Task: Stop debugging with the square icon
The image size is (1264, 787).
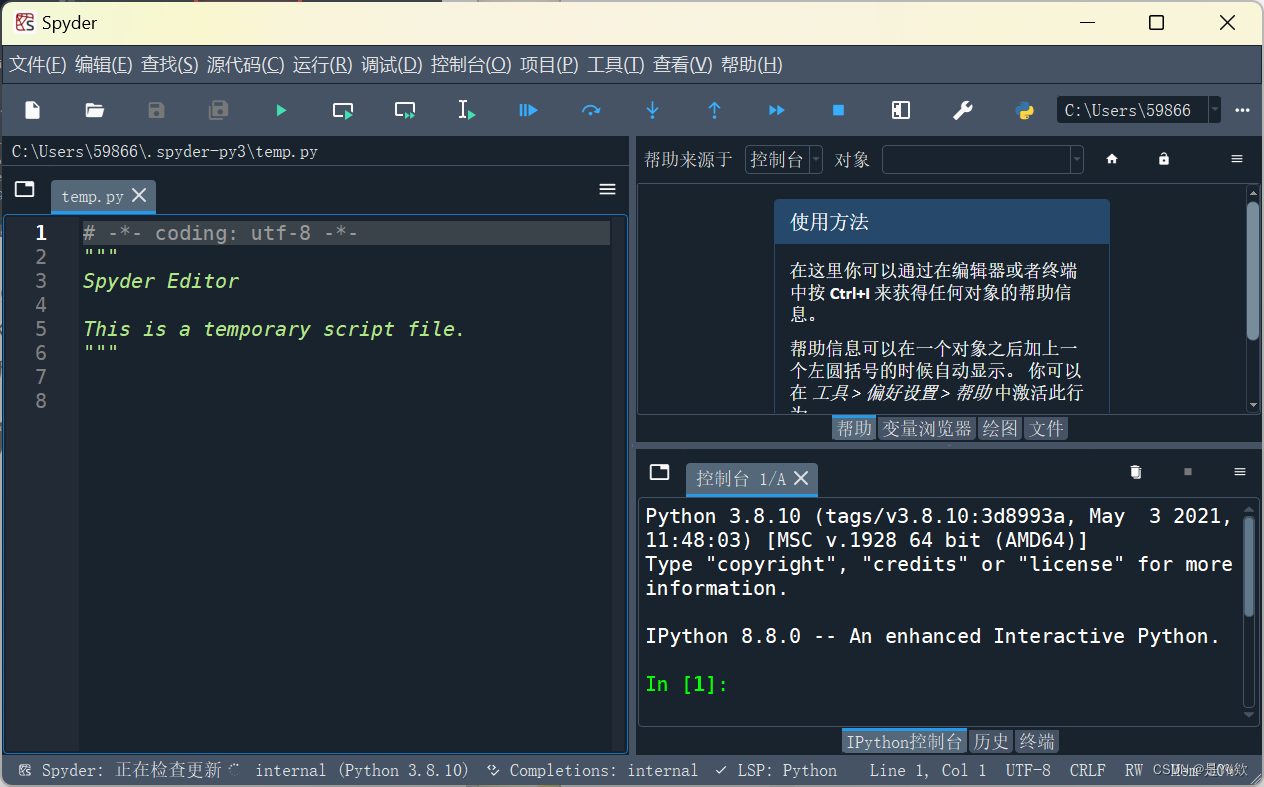Action: [839, 110]
